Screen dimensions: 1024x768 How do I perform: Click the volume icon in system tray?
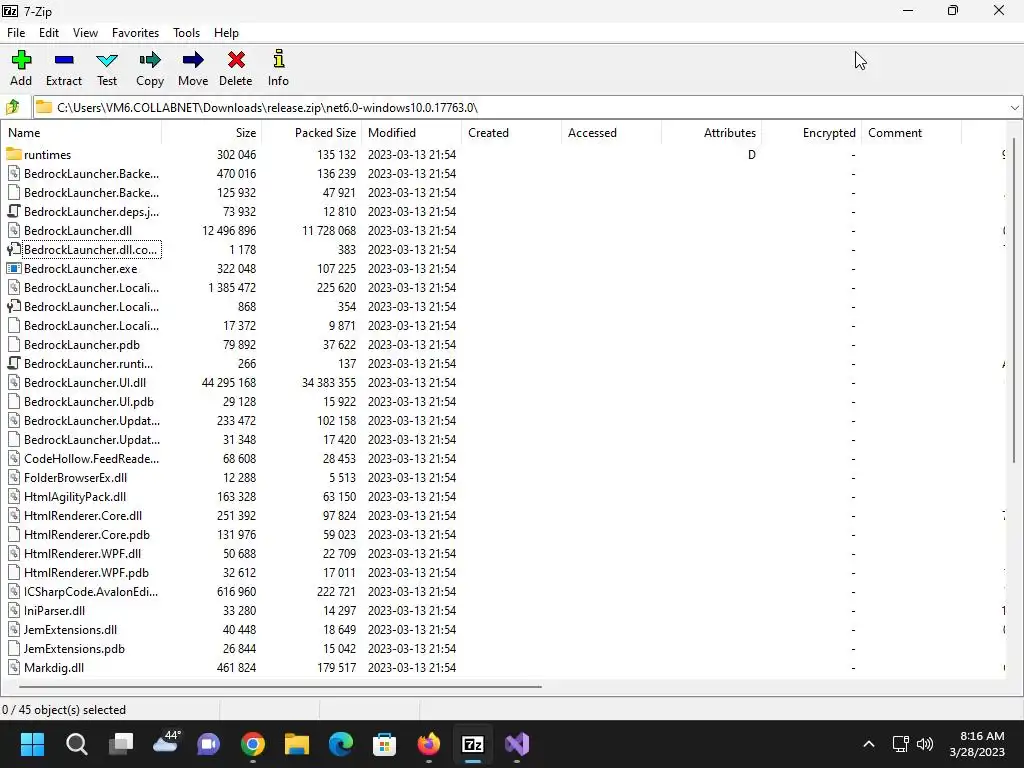coord(925,744)
